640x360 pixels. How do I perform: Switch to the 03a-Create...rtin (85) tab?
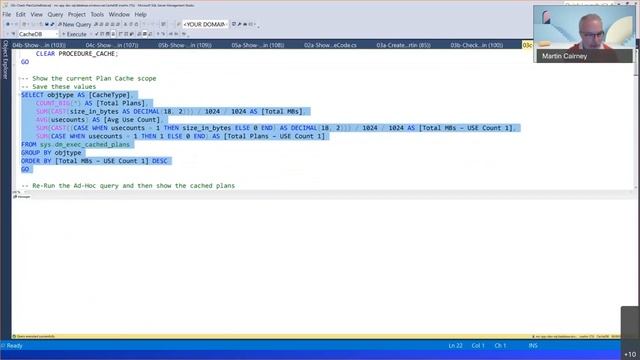coord(403,45)
